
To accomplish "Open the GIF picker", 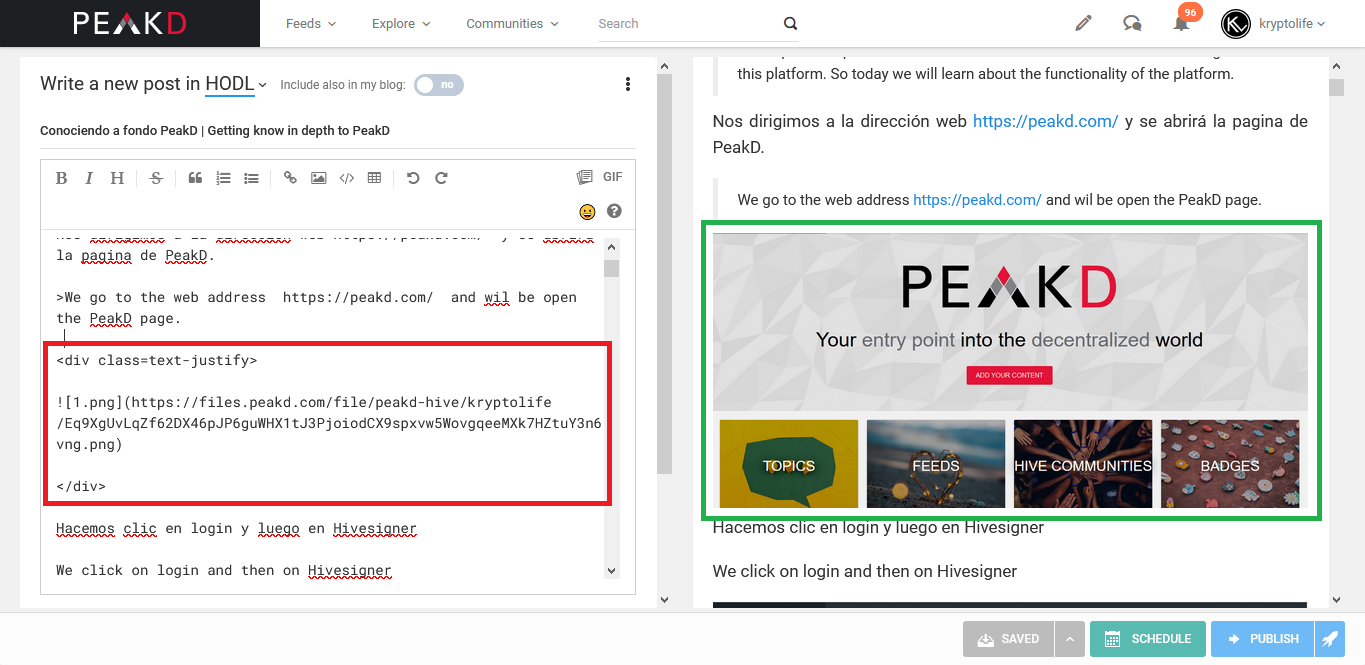I will [x=613, y=177].
